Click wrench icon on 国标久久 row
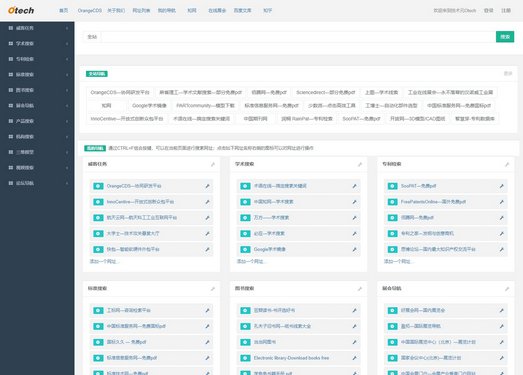This screenshot has height=375, width=523. tap(207, 342)
